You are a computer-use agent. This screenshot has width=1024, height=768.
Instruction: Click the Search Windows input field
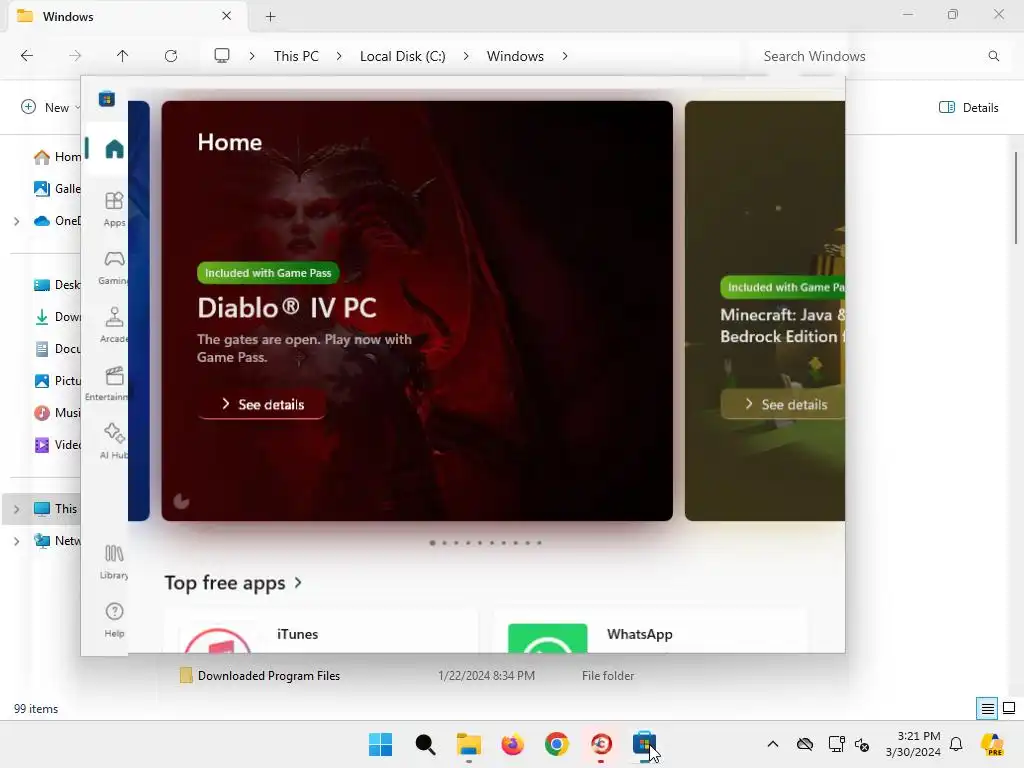coord(869,56)
